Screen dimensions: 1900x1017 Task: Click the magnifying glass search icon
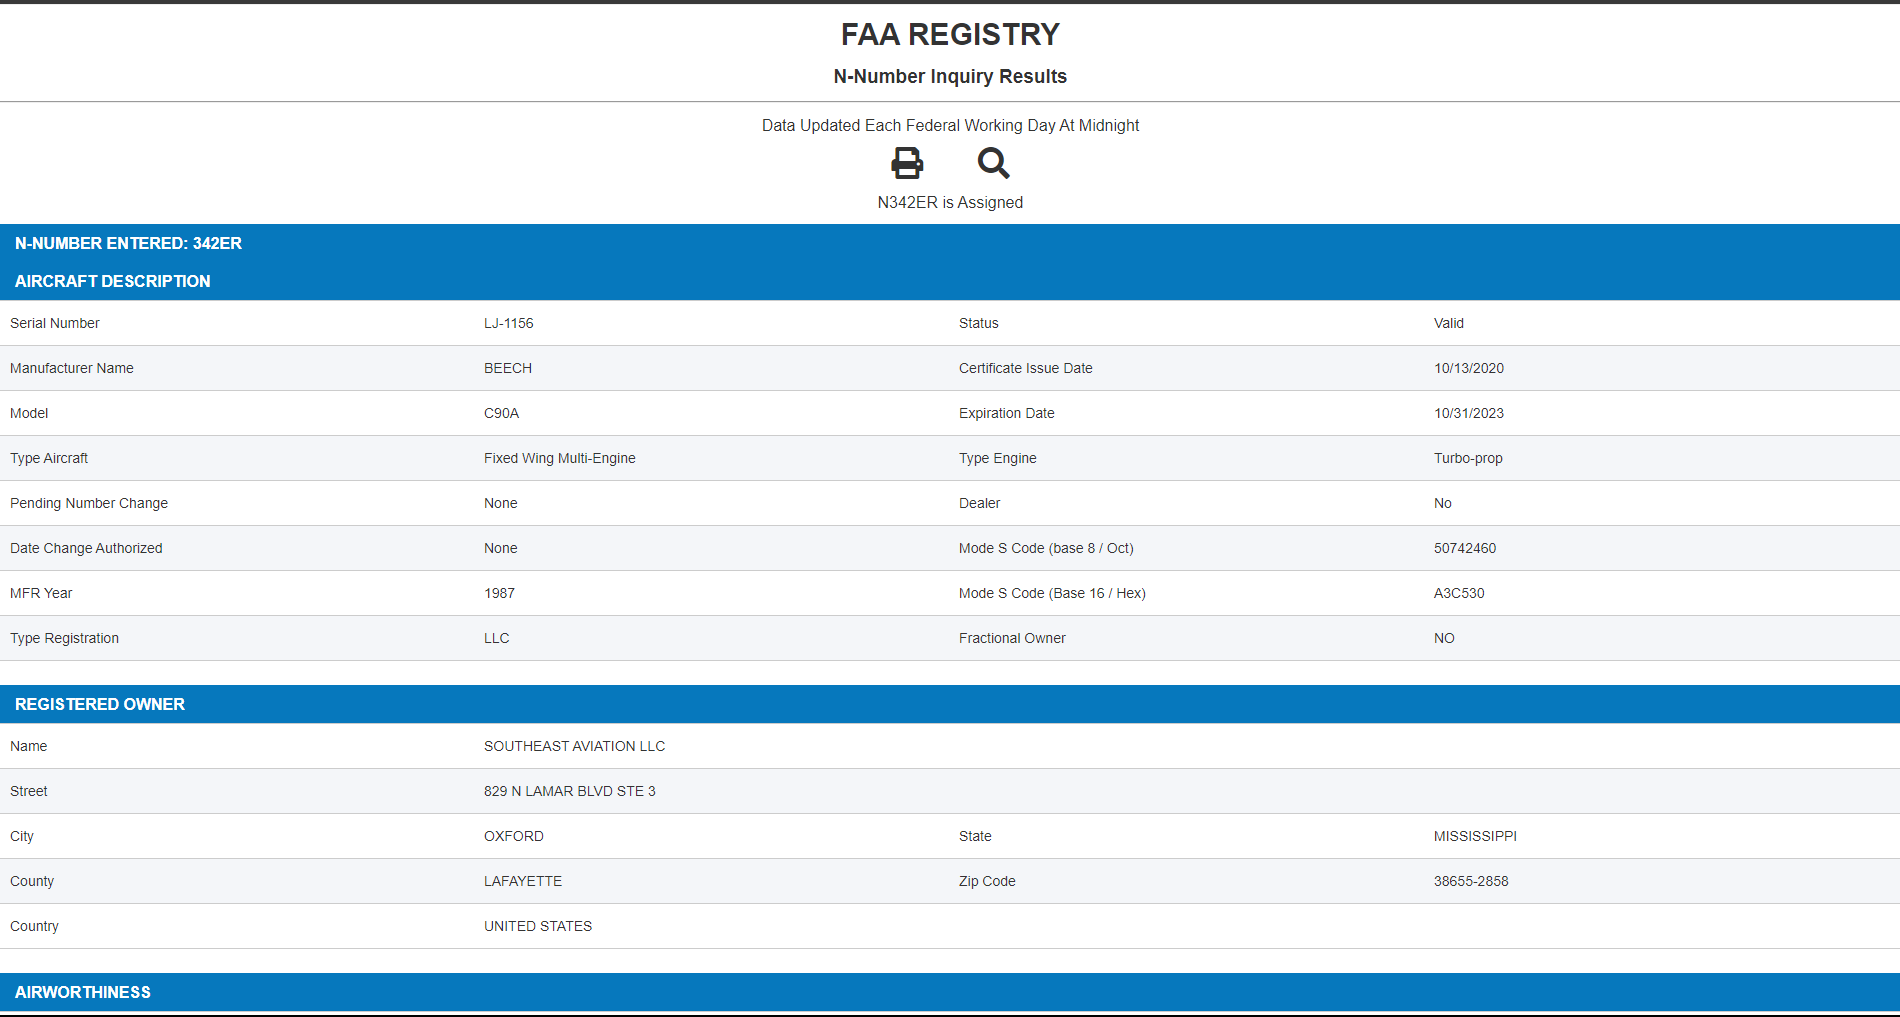click(x=993, y=163)
